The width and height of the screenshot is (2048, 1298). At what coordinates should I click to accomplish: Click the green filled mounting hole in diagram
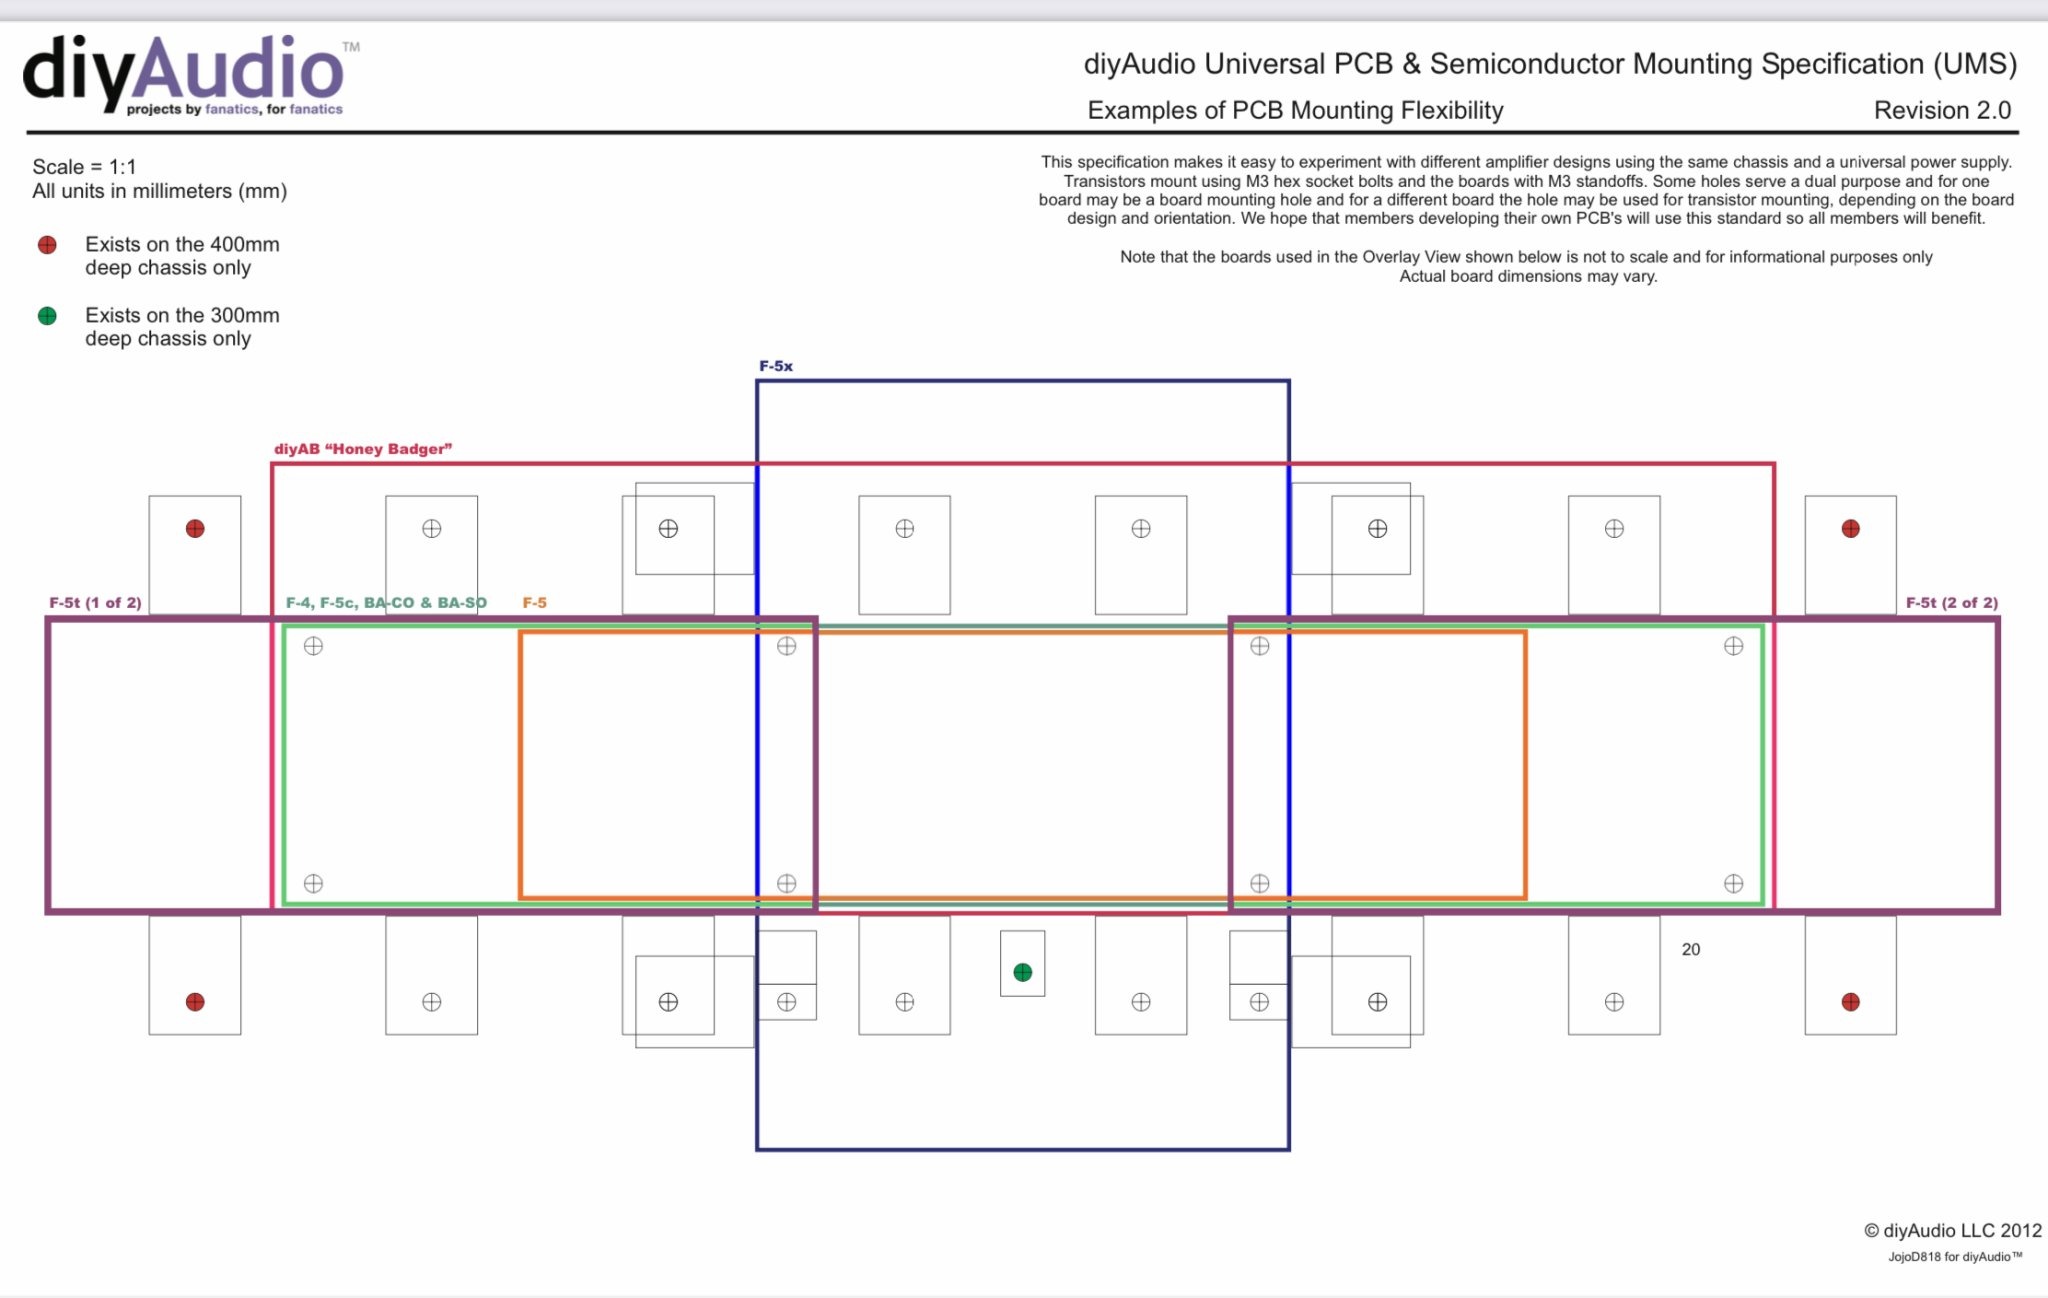point(1022,972)
